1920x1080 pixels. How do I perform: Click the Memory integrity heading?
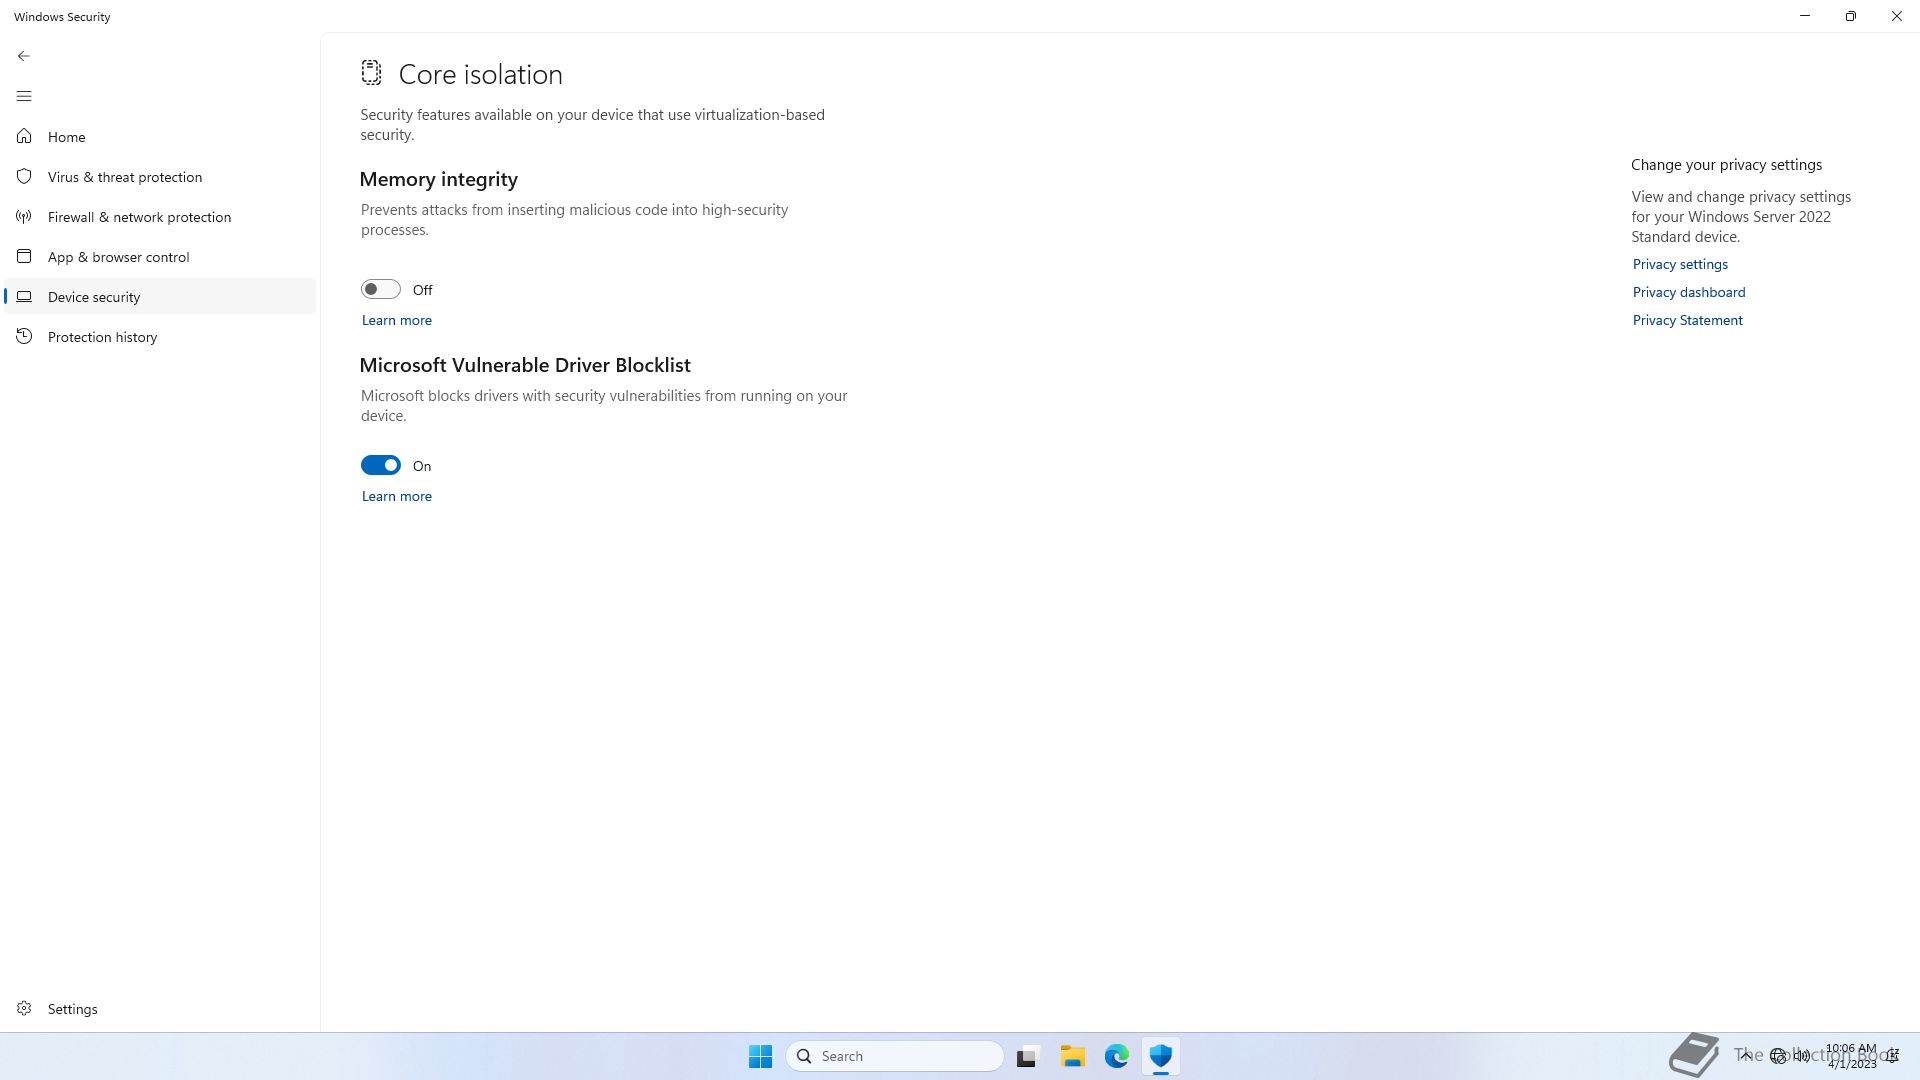pos(438,179)
